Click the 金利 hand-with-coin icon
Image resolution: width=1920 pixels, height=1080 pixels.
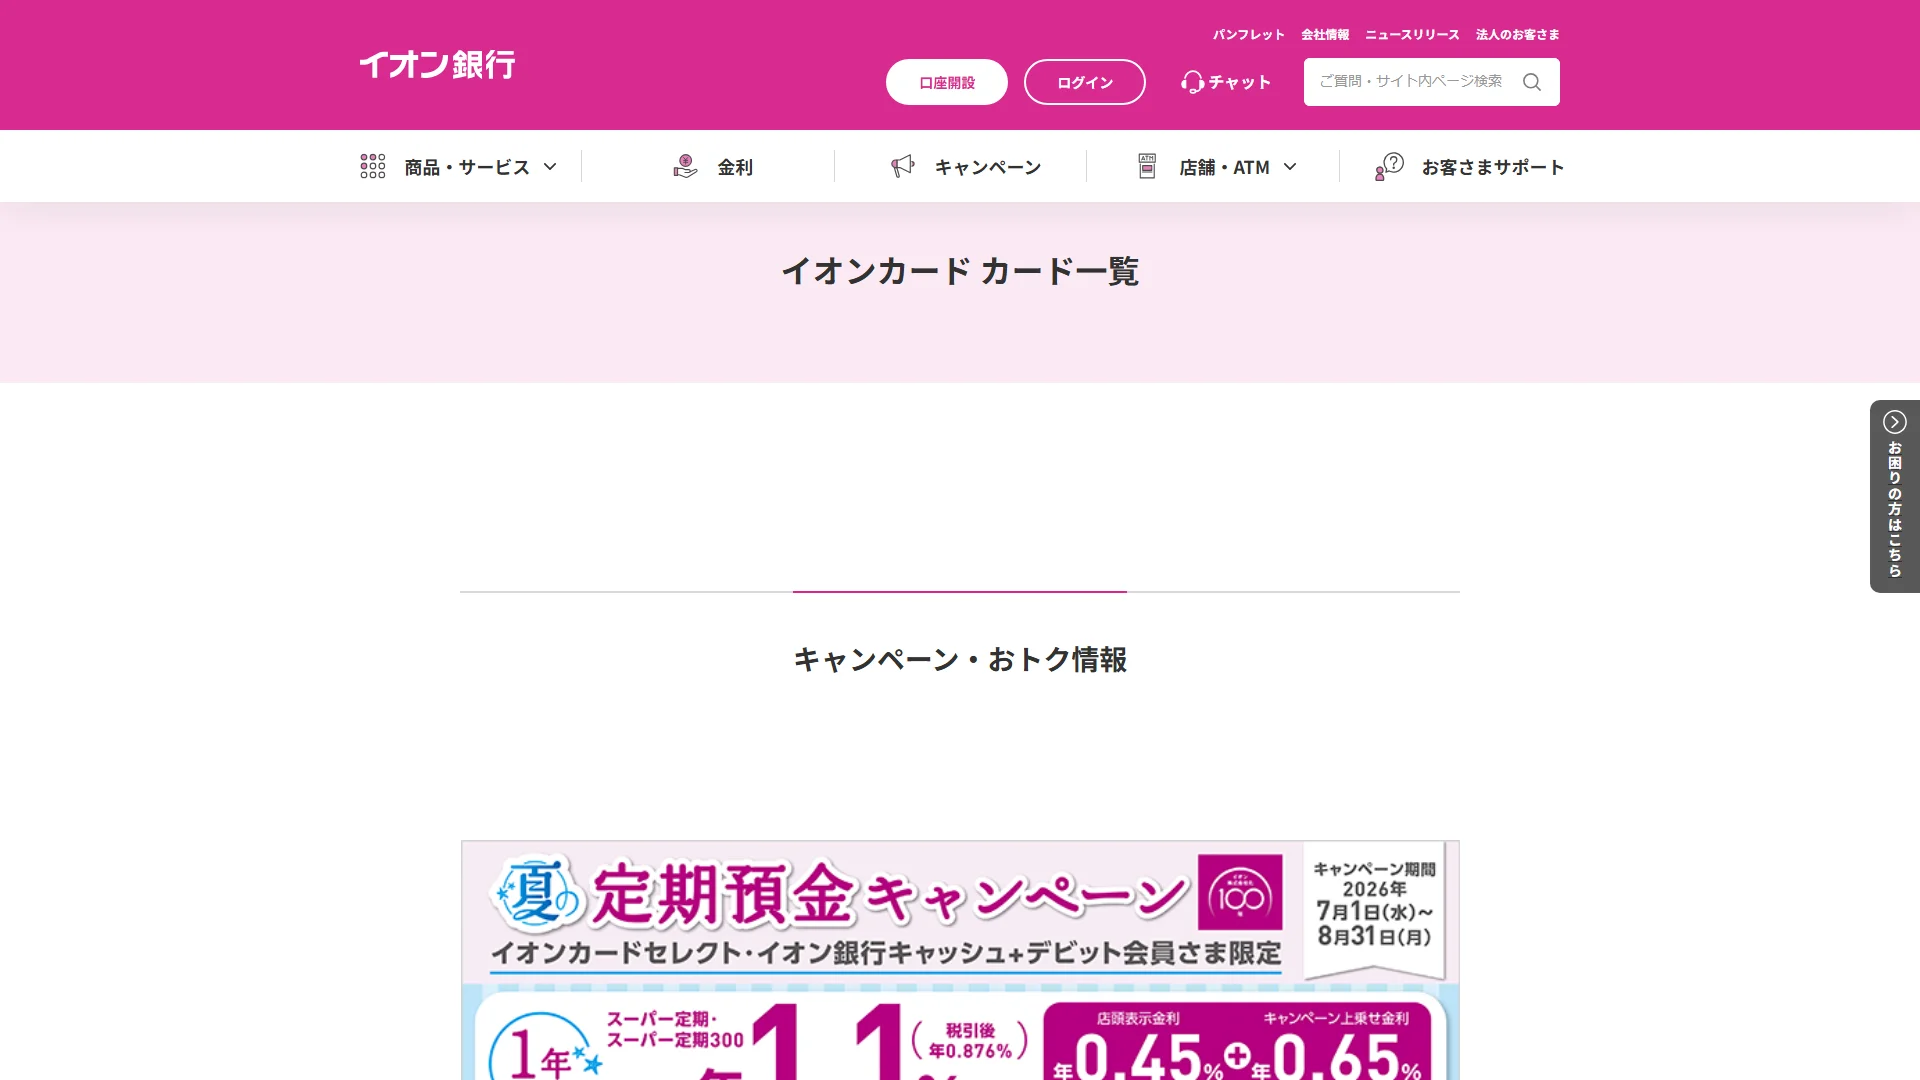[685, 166]
